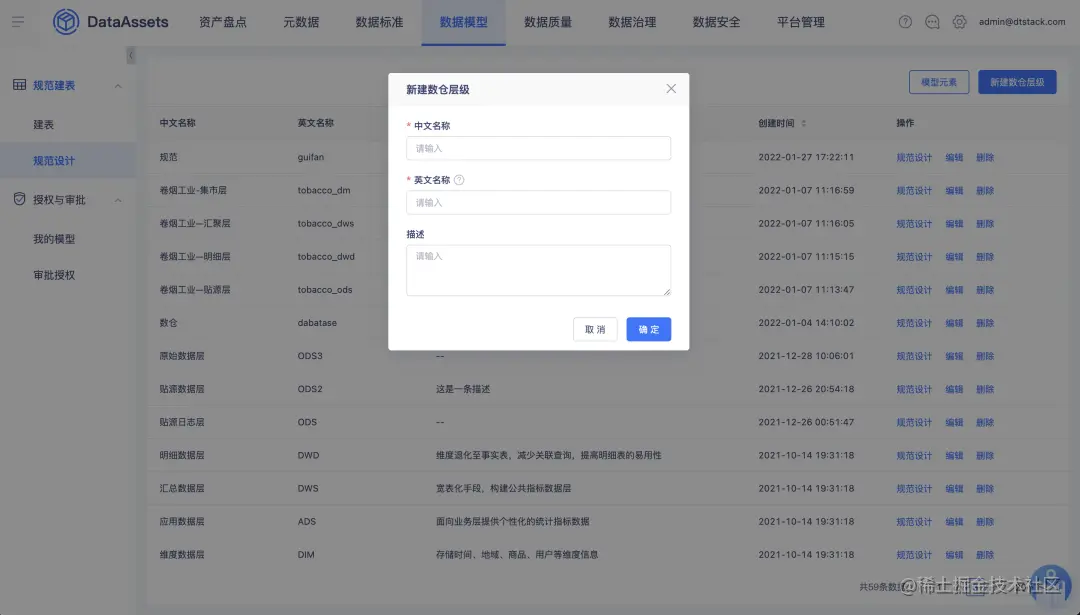
Task: Click the 授权与审批 shield icon
Action: (19, 199)
